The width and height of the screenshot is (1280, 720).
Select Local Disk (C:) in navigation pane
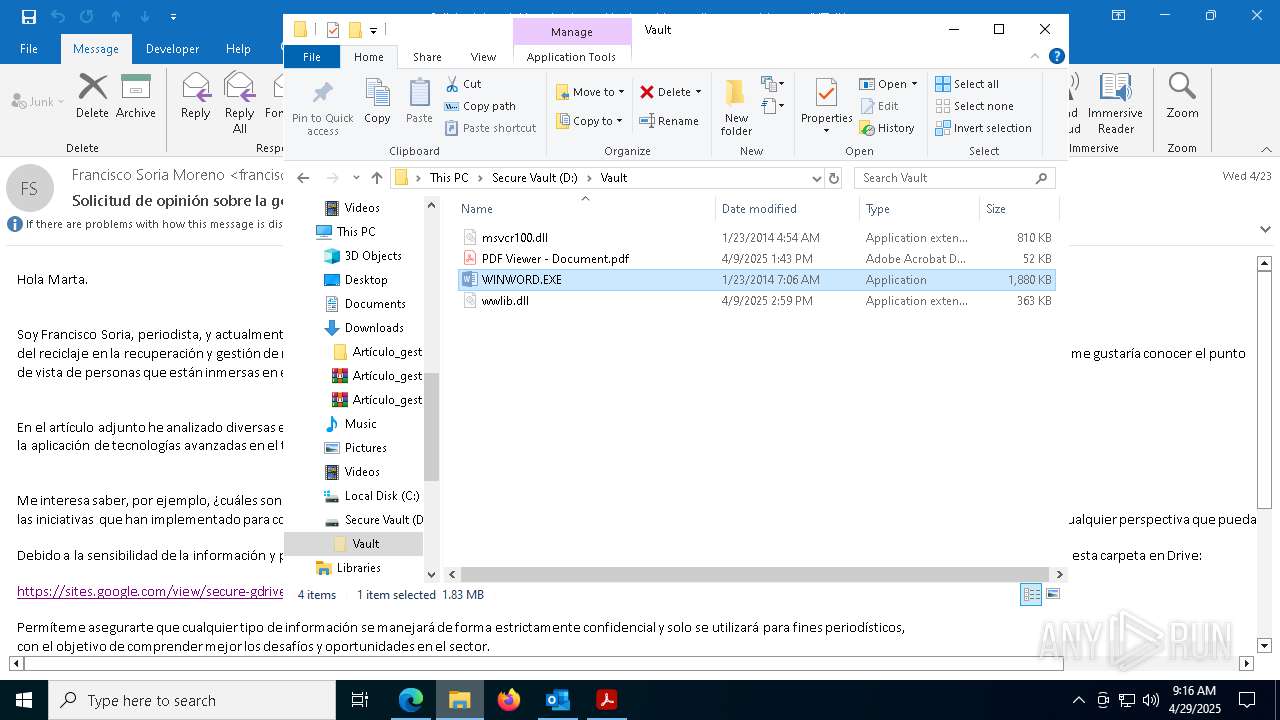click(381, 496)
